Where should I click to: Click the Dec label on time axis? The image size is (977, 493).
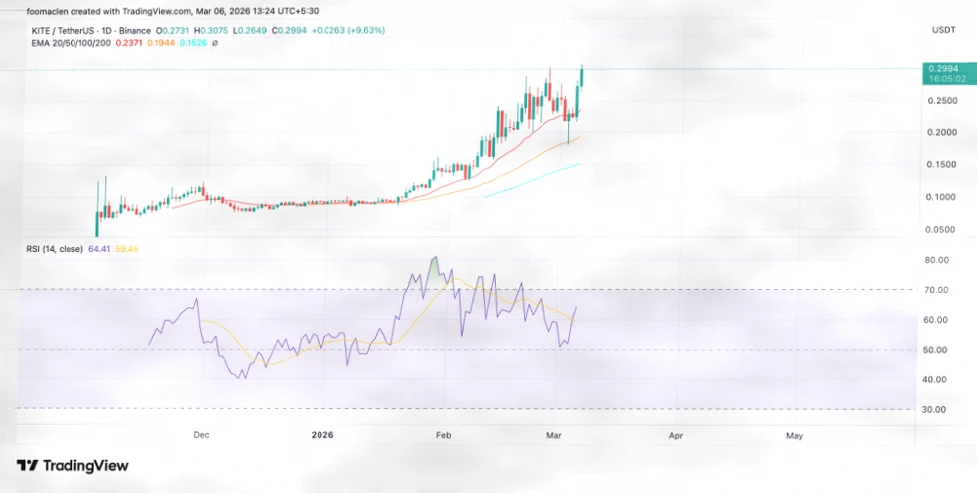coord(200,436)
